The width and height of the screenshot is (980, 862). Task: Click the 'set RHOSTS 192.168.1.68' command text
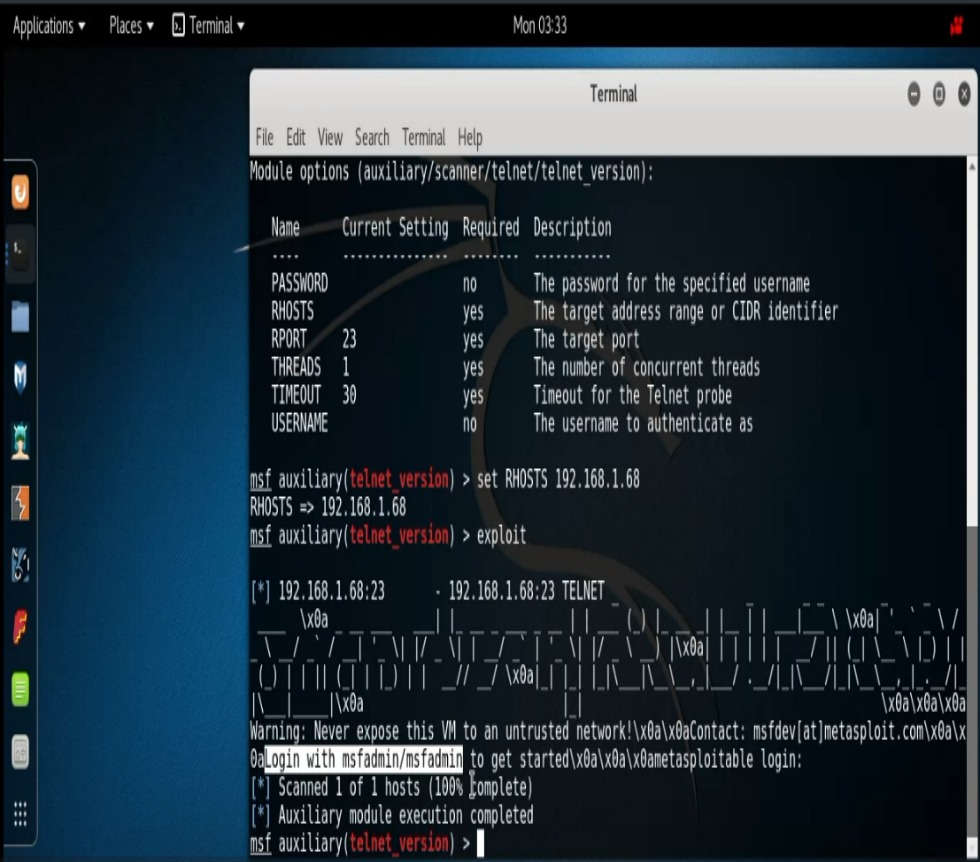(558, 479)
